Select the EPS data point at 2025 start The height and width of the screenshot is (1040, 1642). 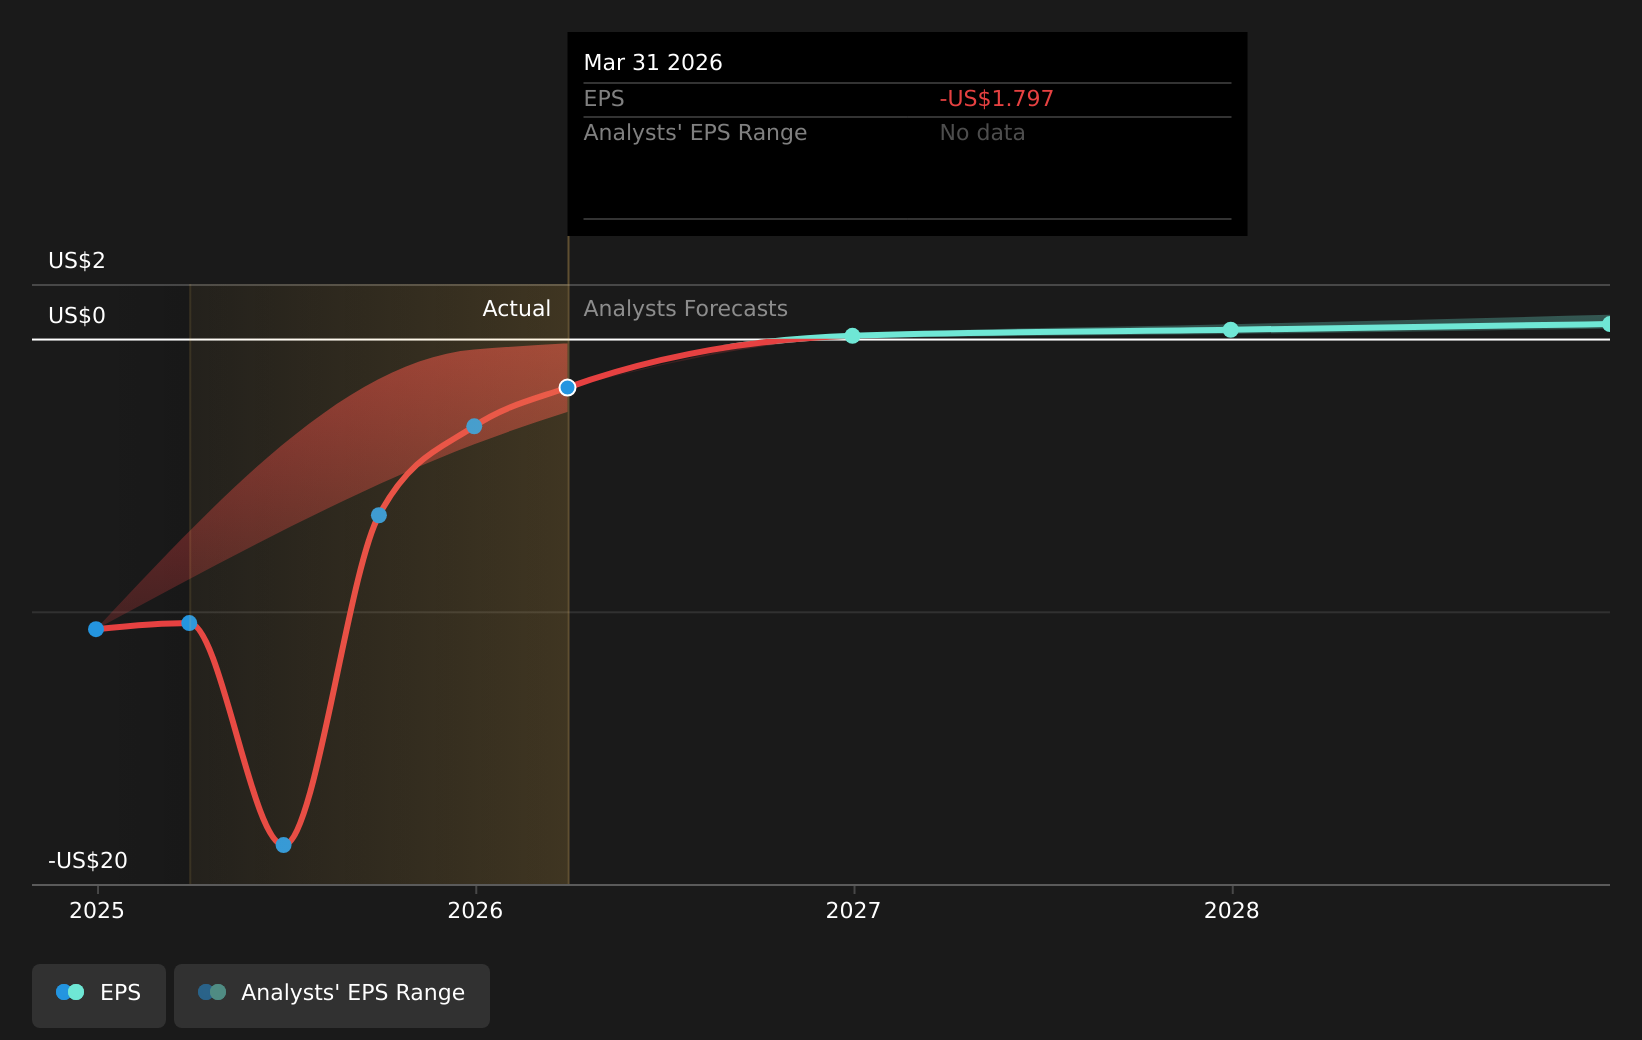click(96, 629)
